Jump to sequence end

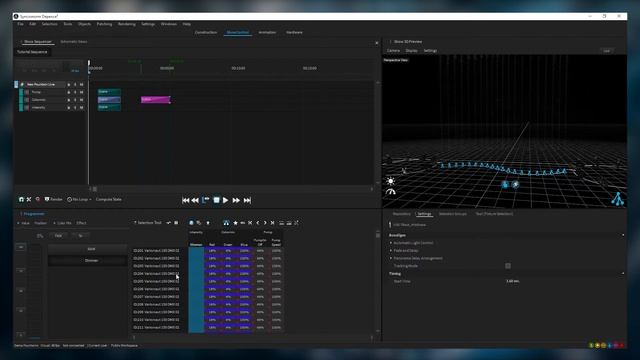coord(247,200)
